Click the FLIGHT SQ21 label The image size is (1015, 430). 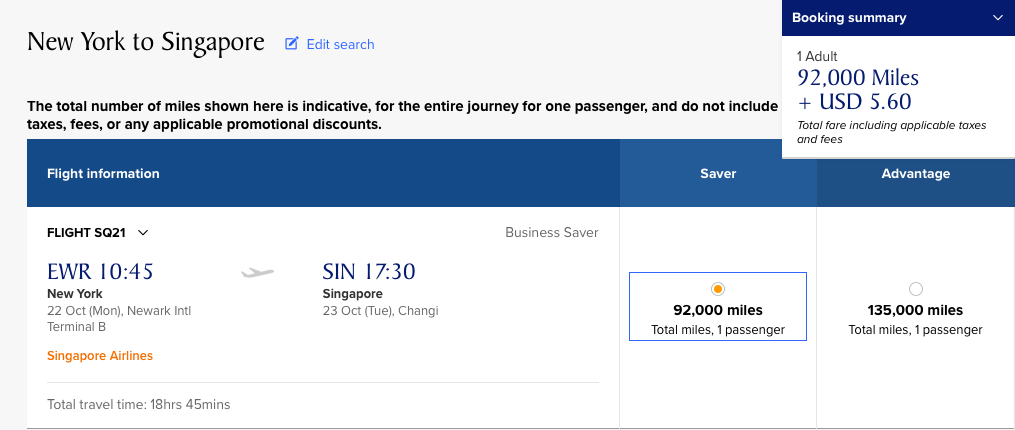point(88,233)
